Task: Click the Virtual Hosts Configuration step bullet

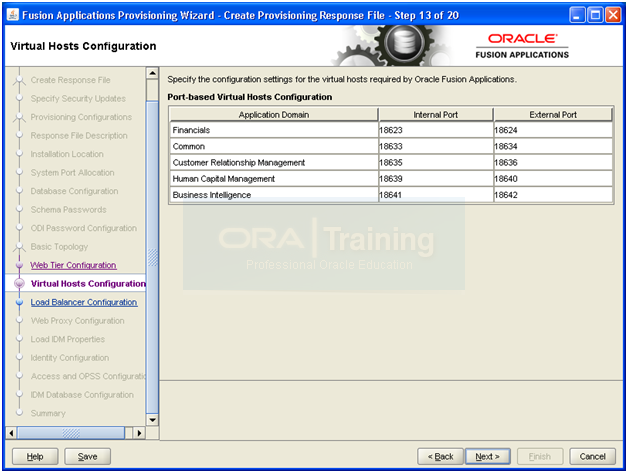Action: coord(19,284)
